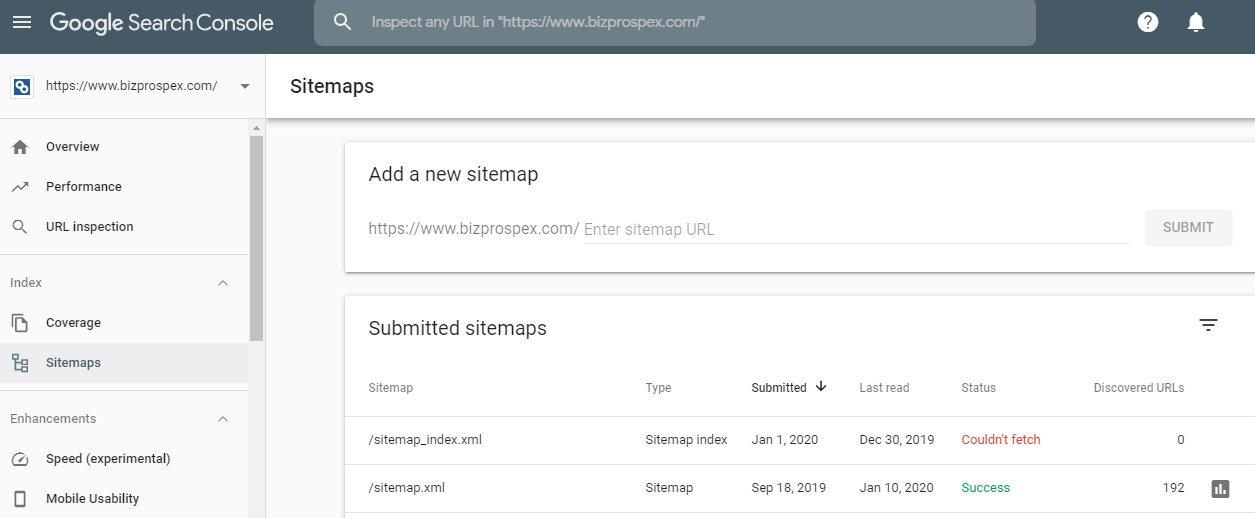Open bar chart icon for sitemap.xml
Viewport: 1255px width, 518px height.
point(1219,488)
